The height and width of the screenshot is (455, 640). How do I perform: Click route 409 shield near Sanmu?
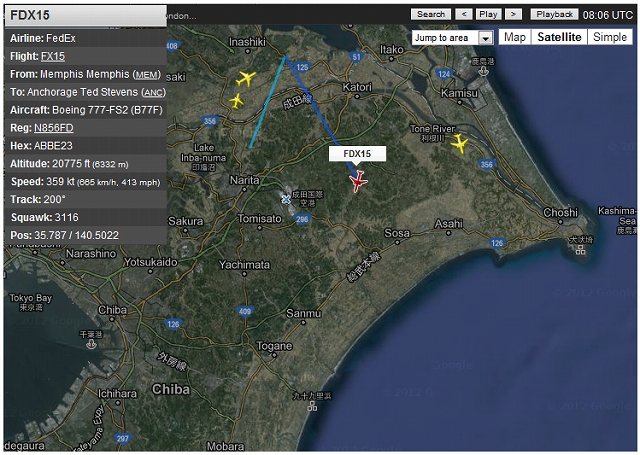(x=244, y=311)
